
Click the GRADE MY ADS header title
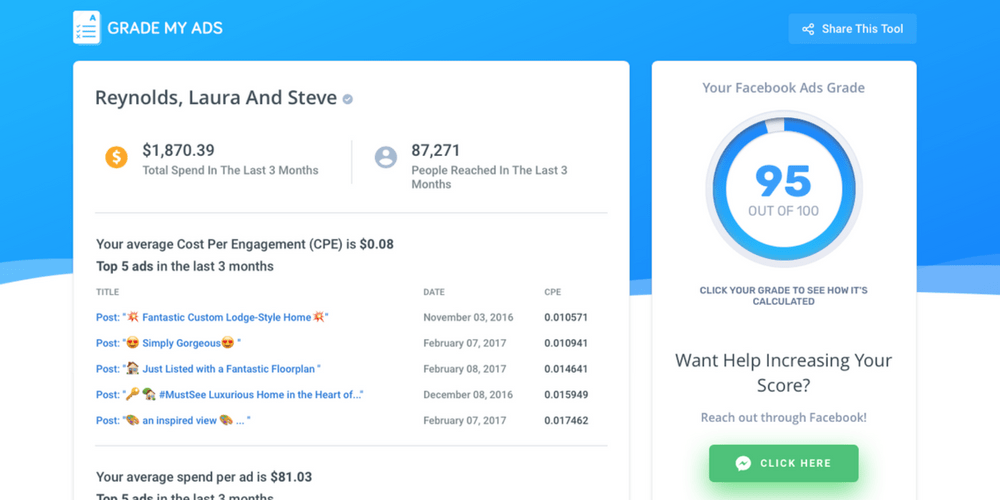coord(165,28)
